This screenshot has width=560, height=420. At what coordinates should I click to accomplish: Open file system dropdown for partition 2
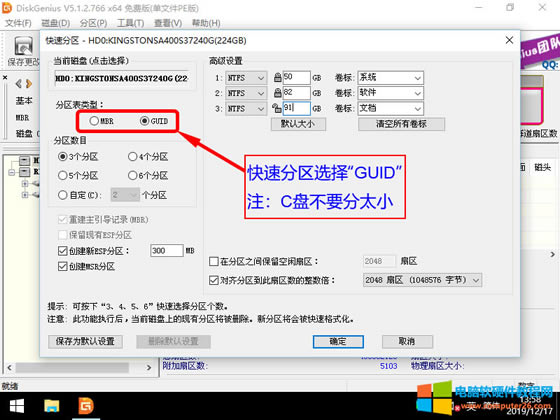pyautogui.click(x=246, y=93)
